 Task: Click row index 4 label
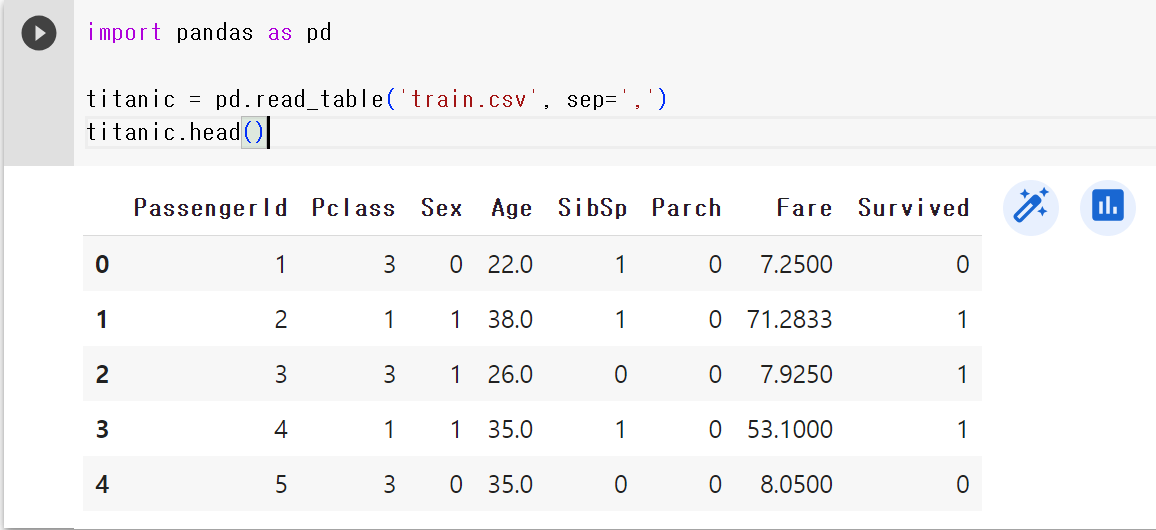(x=102, y=484)
